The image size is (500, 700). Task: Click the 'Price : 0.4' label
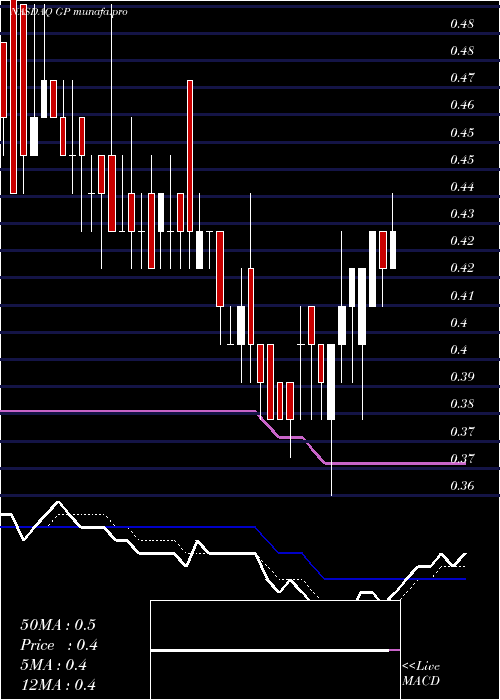click(x=59, y=645)
